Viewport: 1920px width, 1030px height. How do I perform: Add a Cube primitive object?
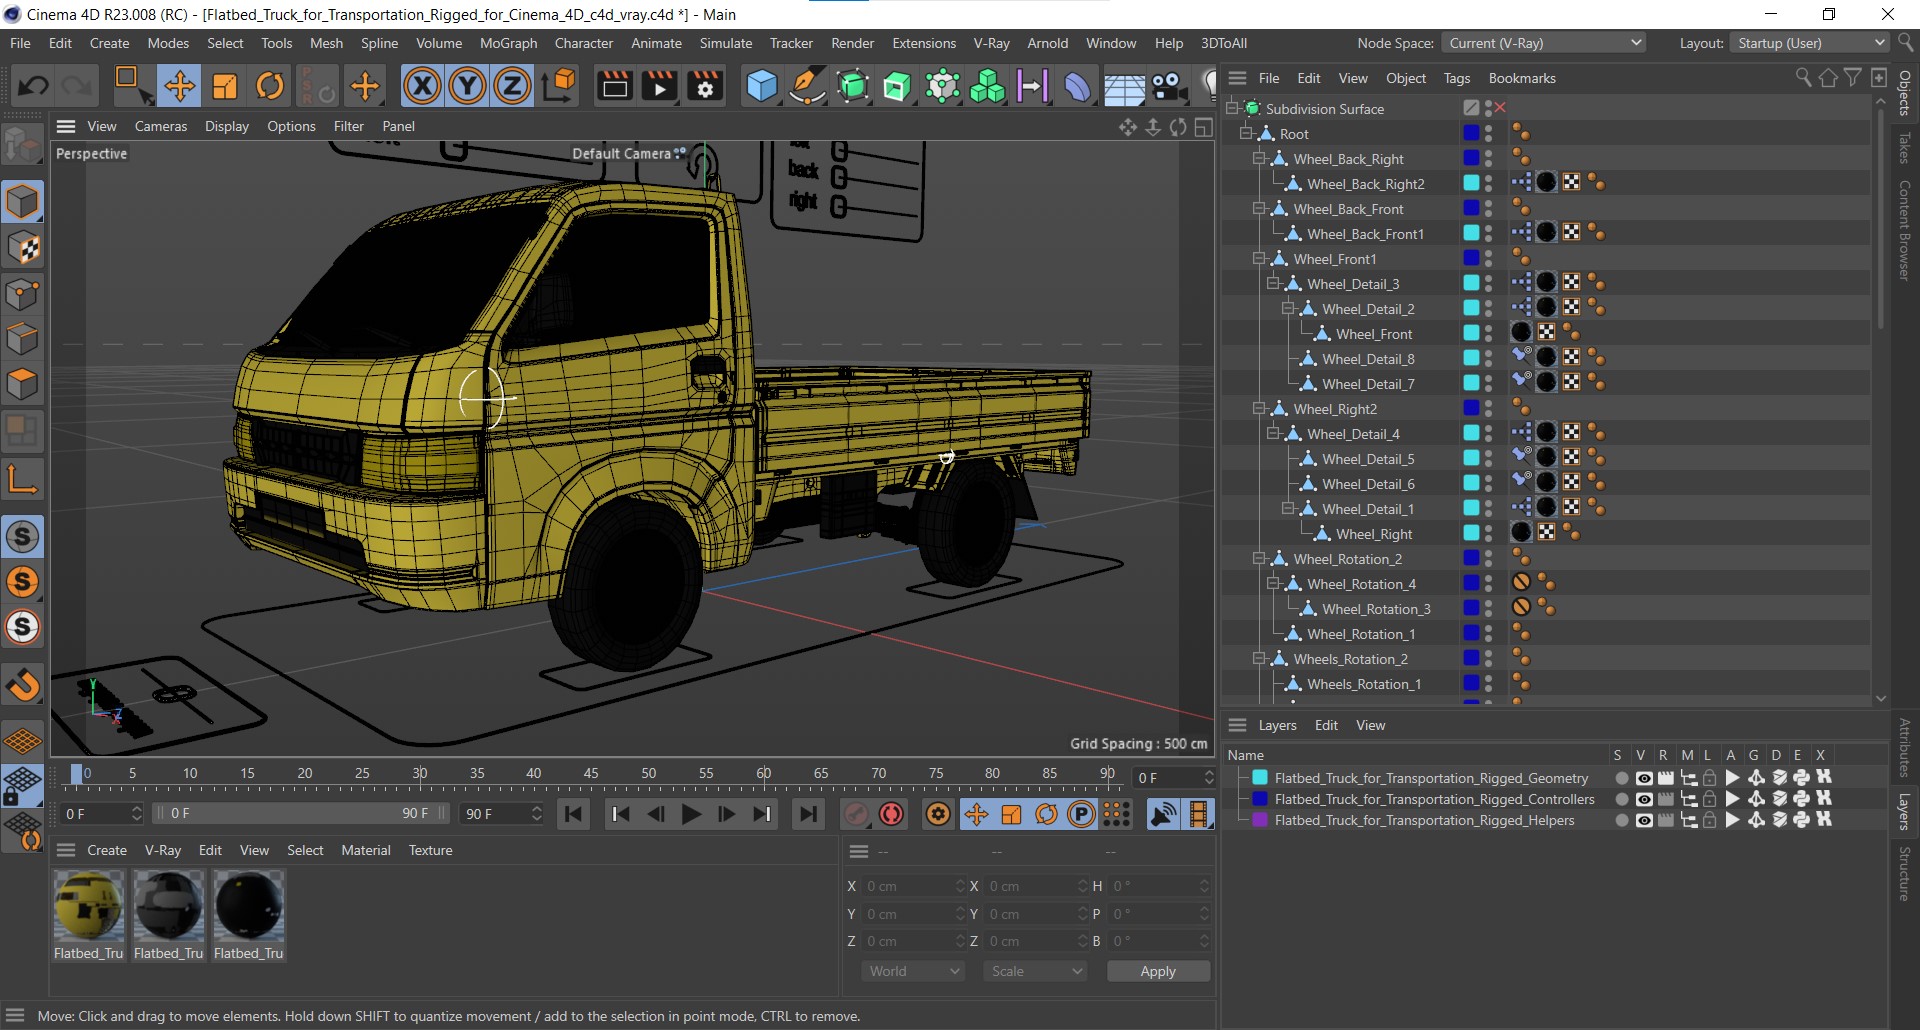click(x=762, y=86)
